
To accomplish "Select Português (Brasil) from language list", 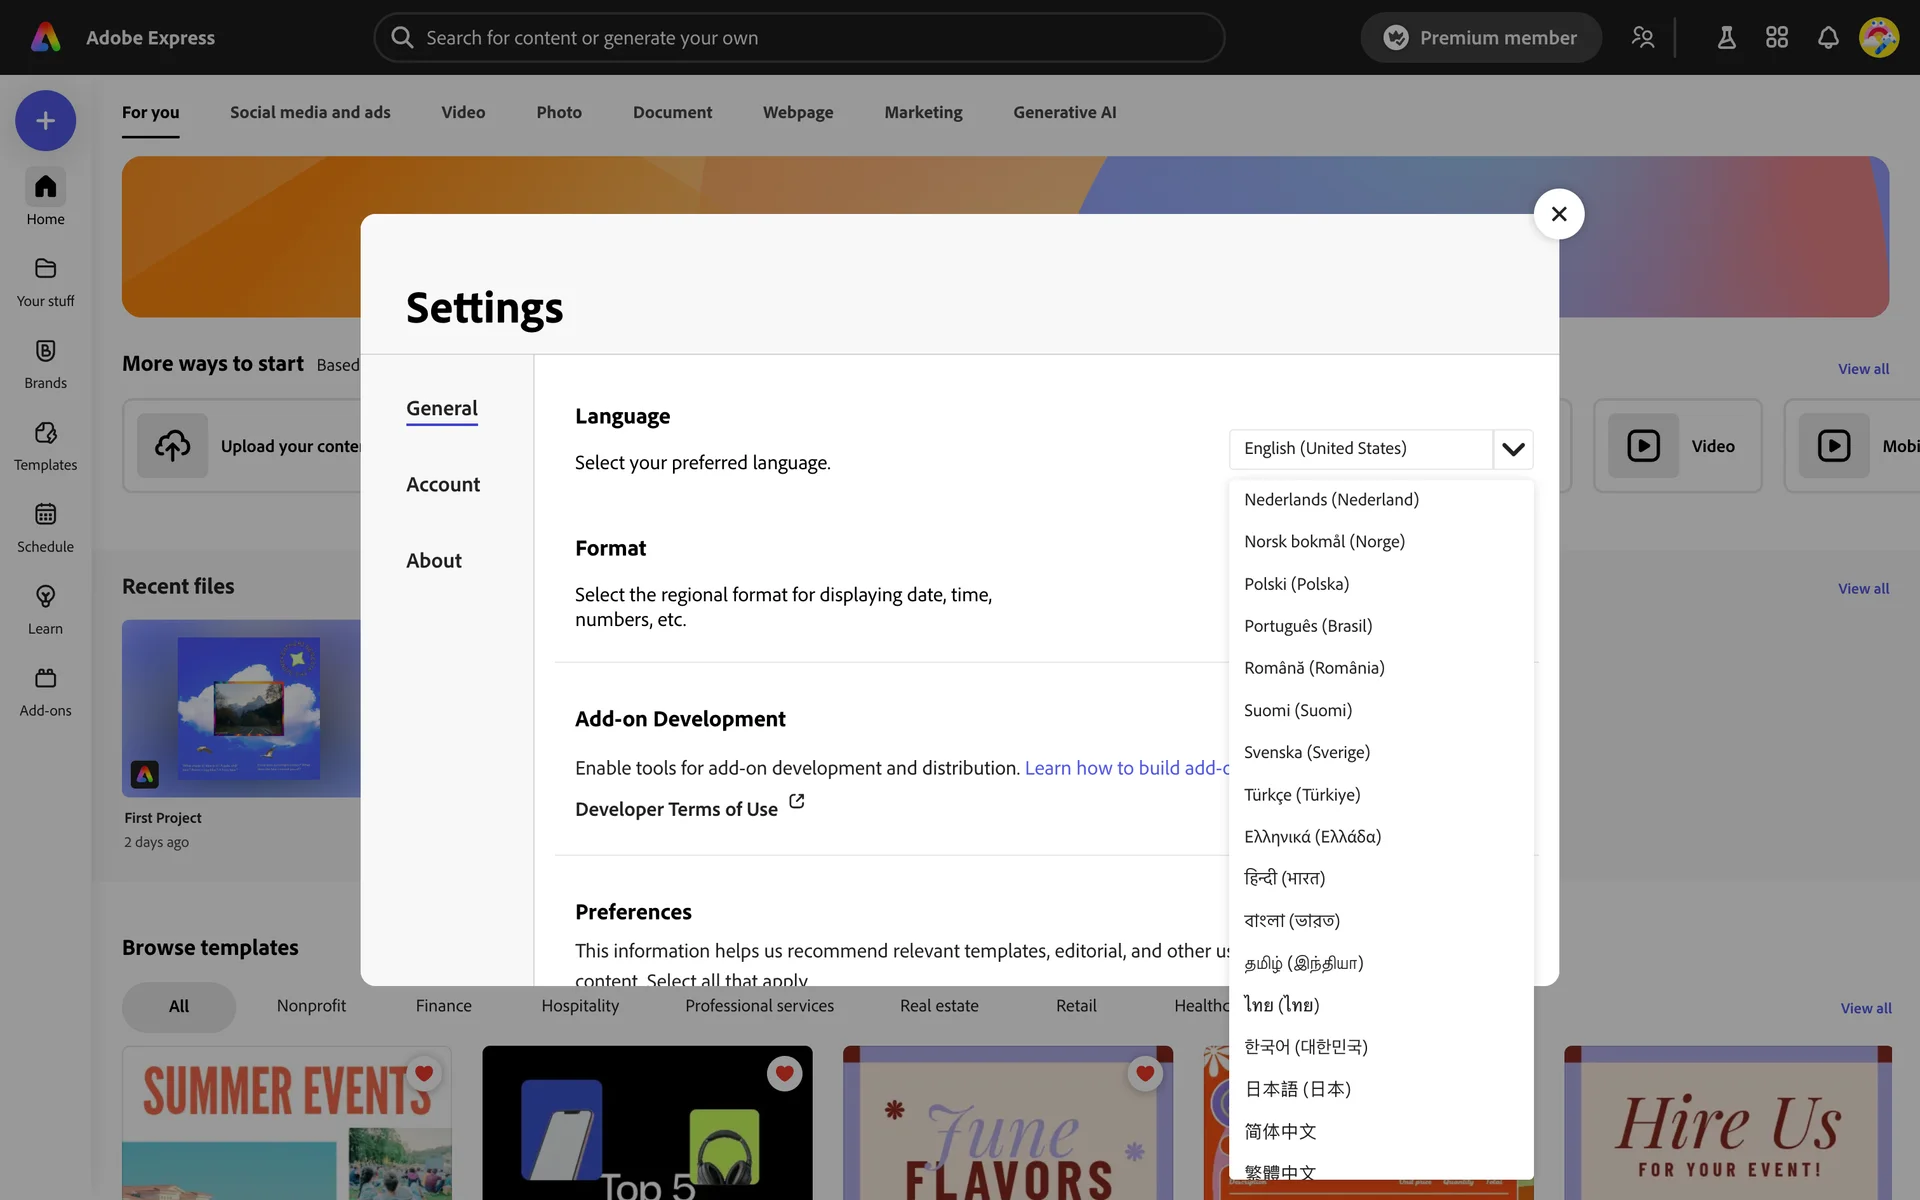I will [x=1308, y=626].
